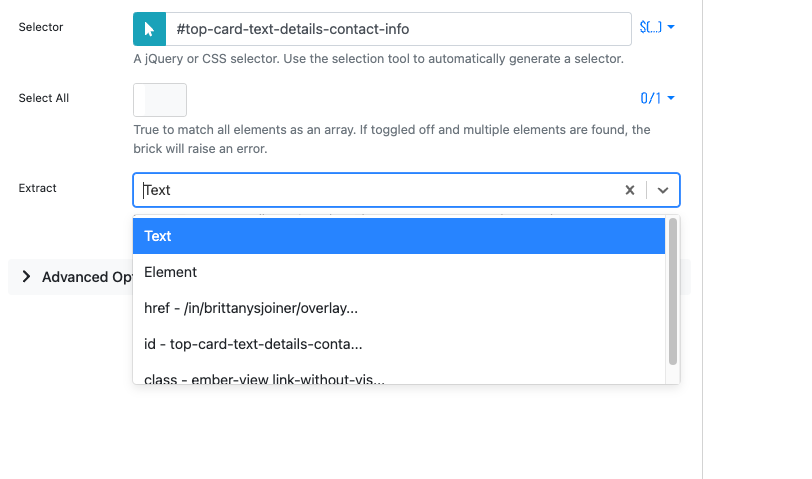812x479 pixels.
Task: Select the Element option from the list
Action: click(x=399, y=272)
